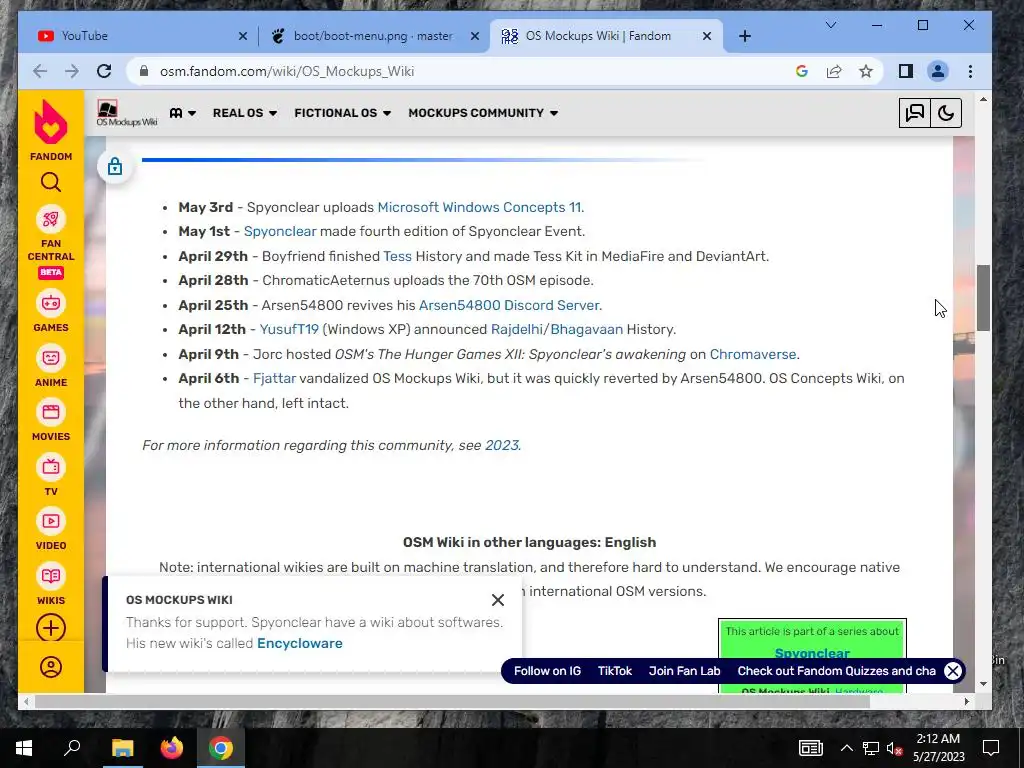Click the OS Mockups Wiki logo
The image size is (1024, 768).
click(x=127, y=113)
